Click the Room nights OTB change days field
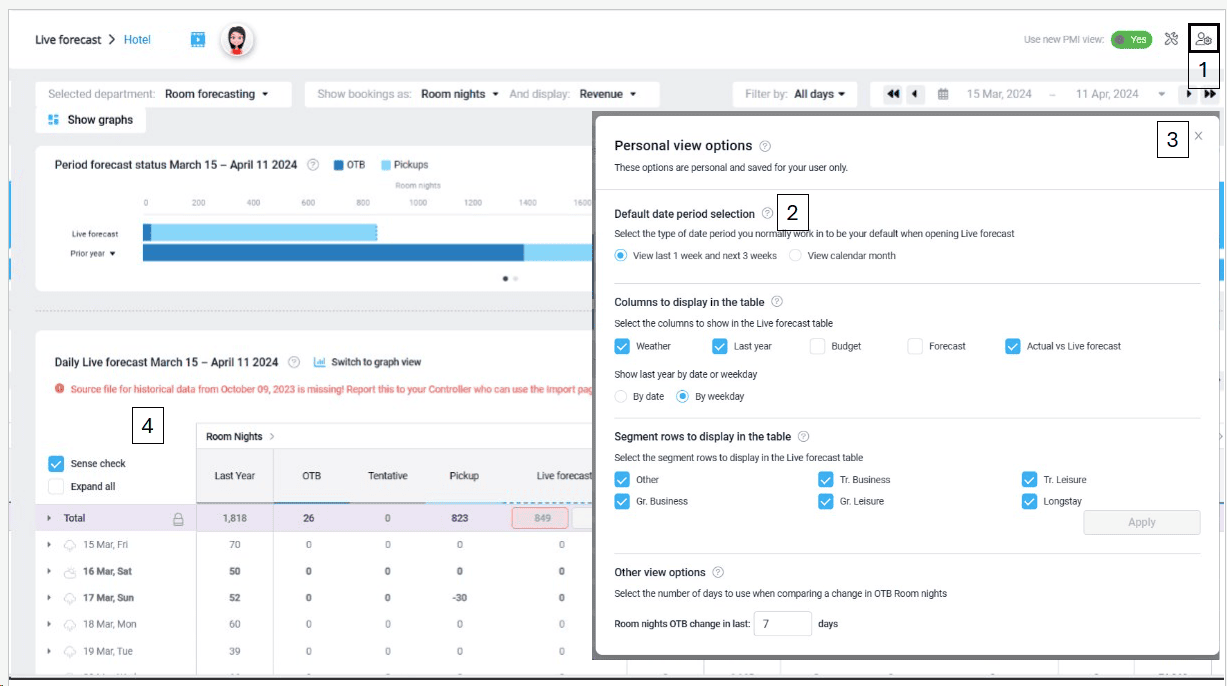The image size is (1227, 686). click(x=782, y=624)
